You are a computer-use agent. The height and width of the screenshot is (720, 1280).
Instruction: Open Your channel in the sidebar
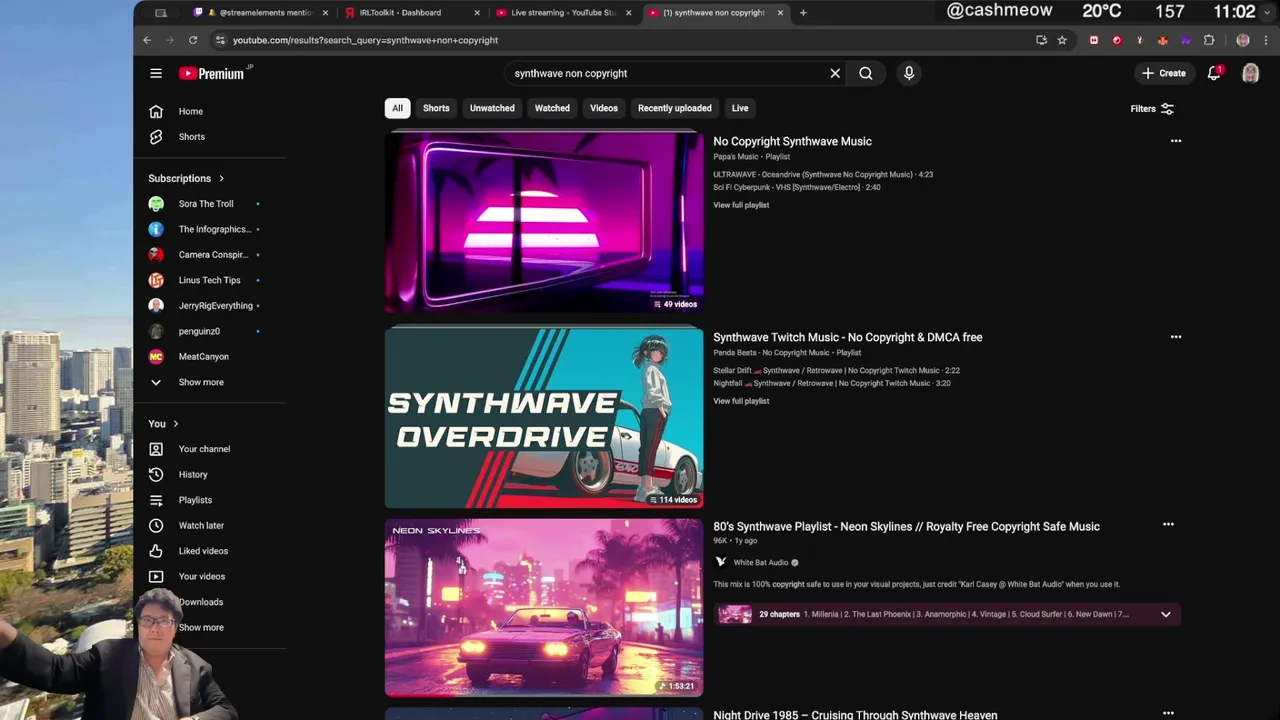pyautogui.click(x=204, y=450)
